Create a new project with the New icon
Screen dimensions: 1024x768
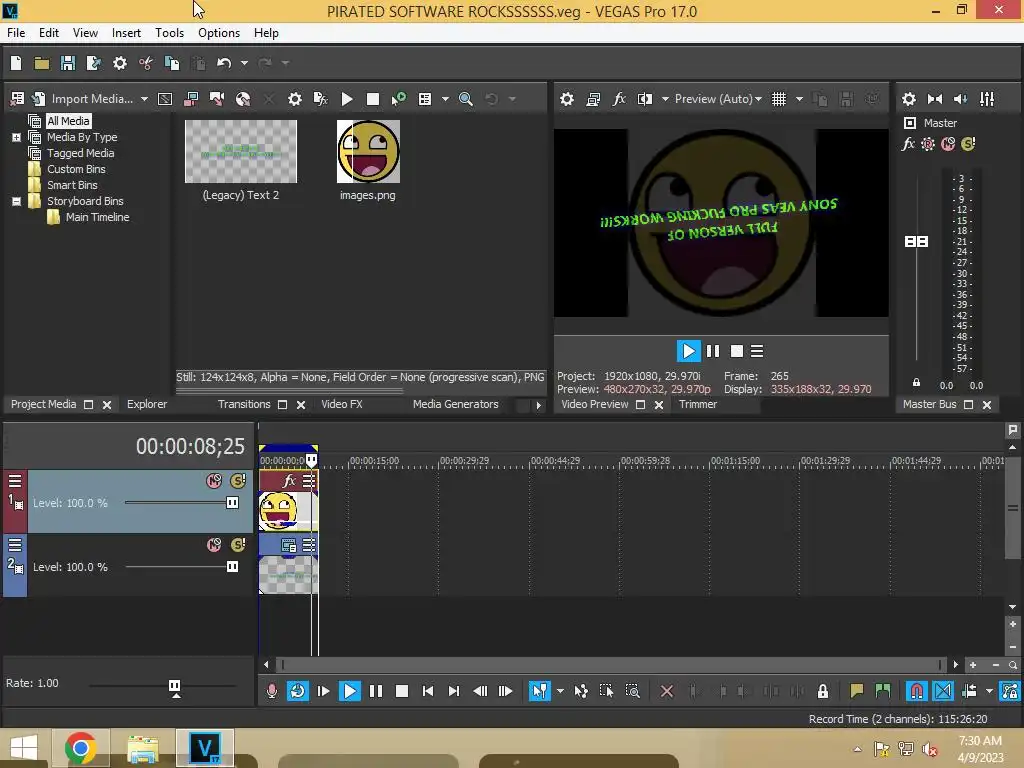click(16, 63)
